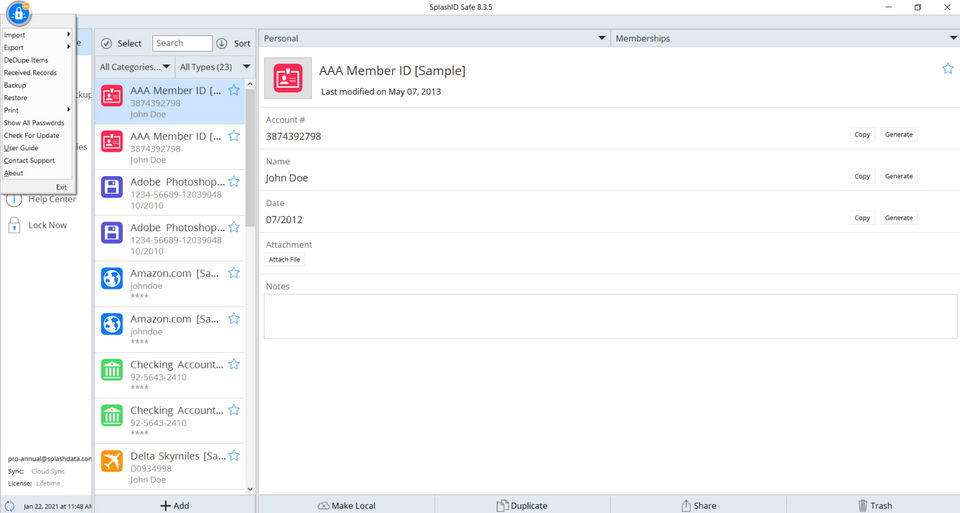Click the plus icon next to Add

tap(165, 506)
